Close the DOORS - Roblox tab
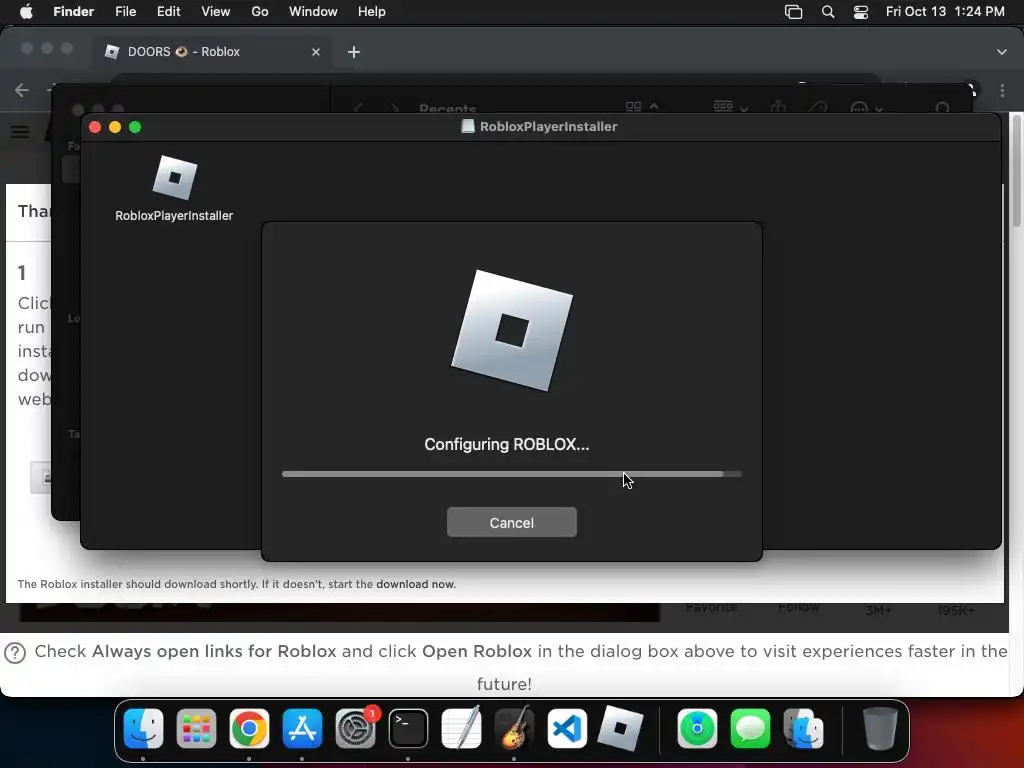The image size is (1024, 768). [316, 52]
